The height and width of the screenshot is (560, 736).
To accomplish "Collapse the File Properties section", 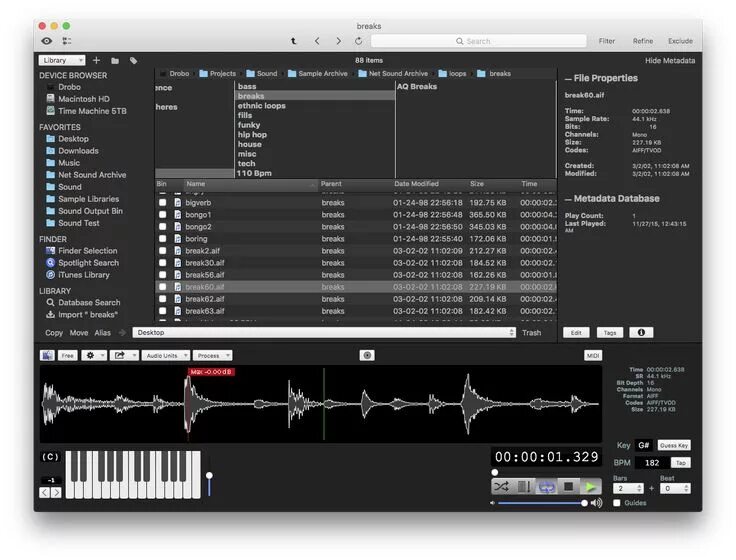I will [x=568, y=79].
